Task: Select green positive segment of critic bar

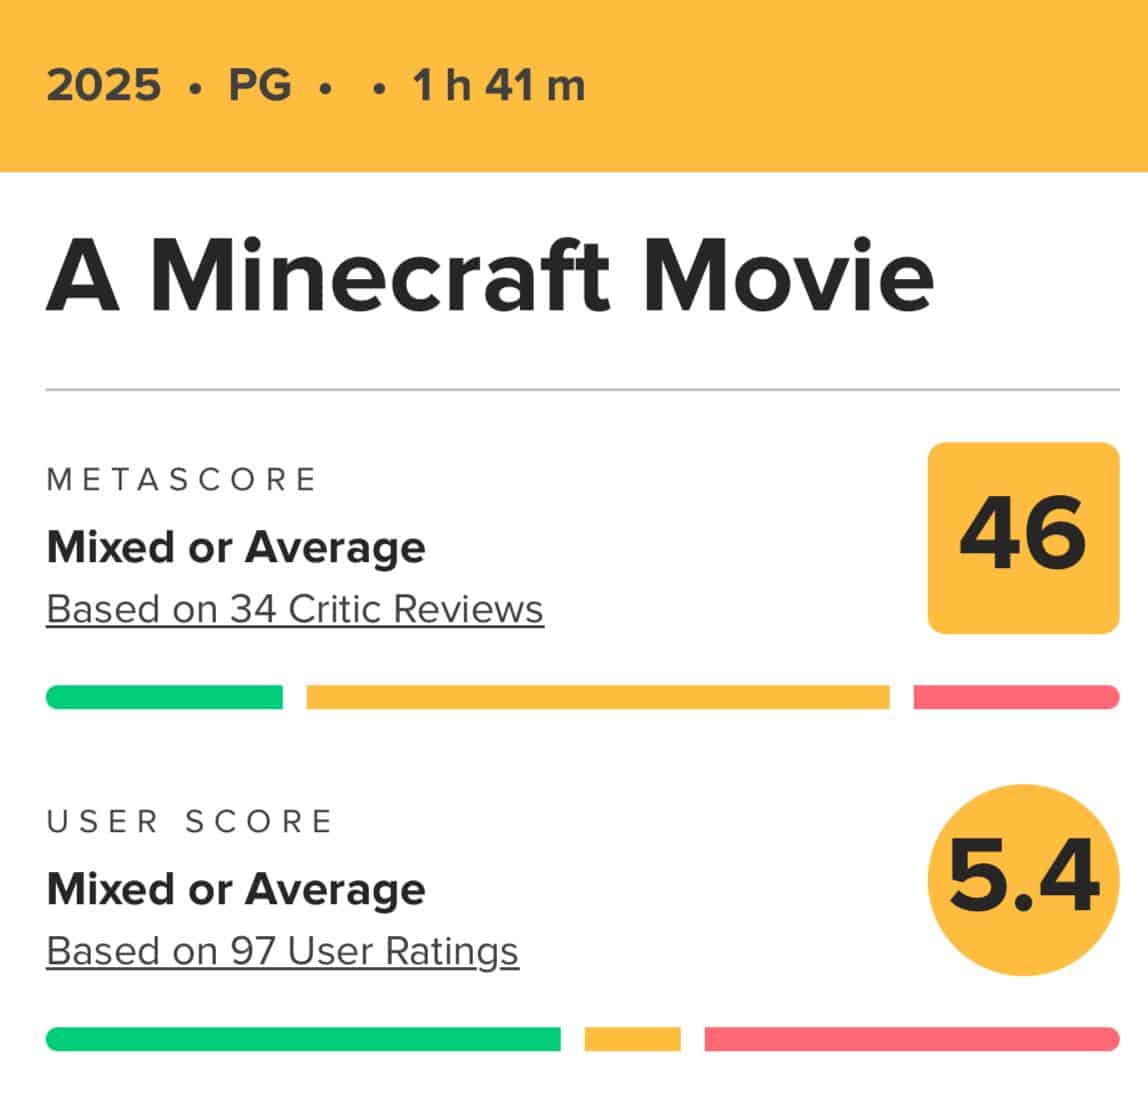Action: click(164, 696)
